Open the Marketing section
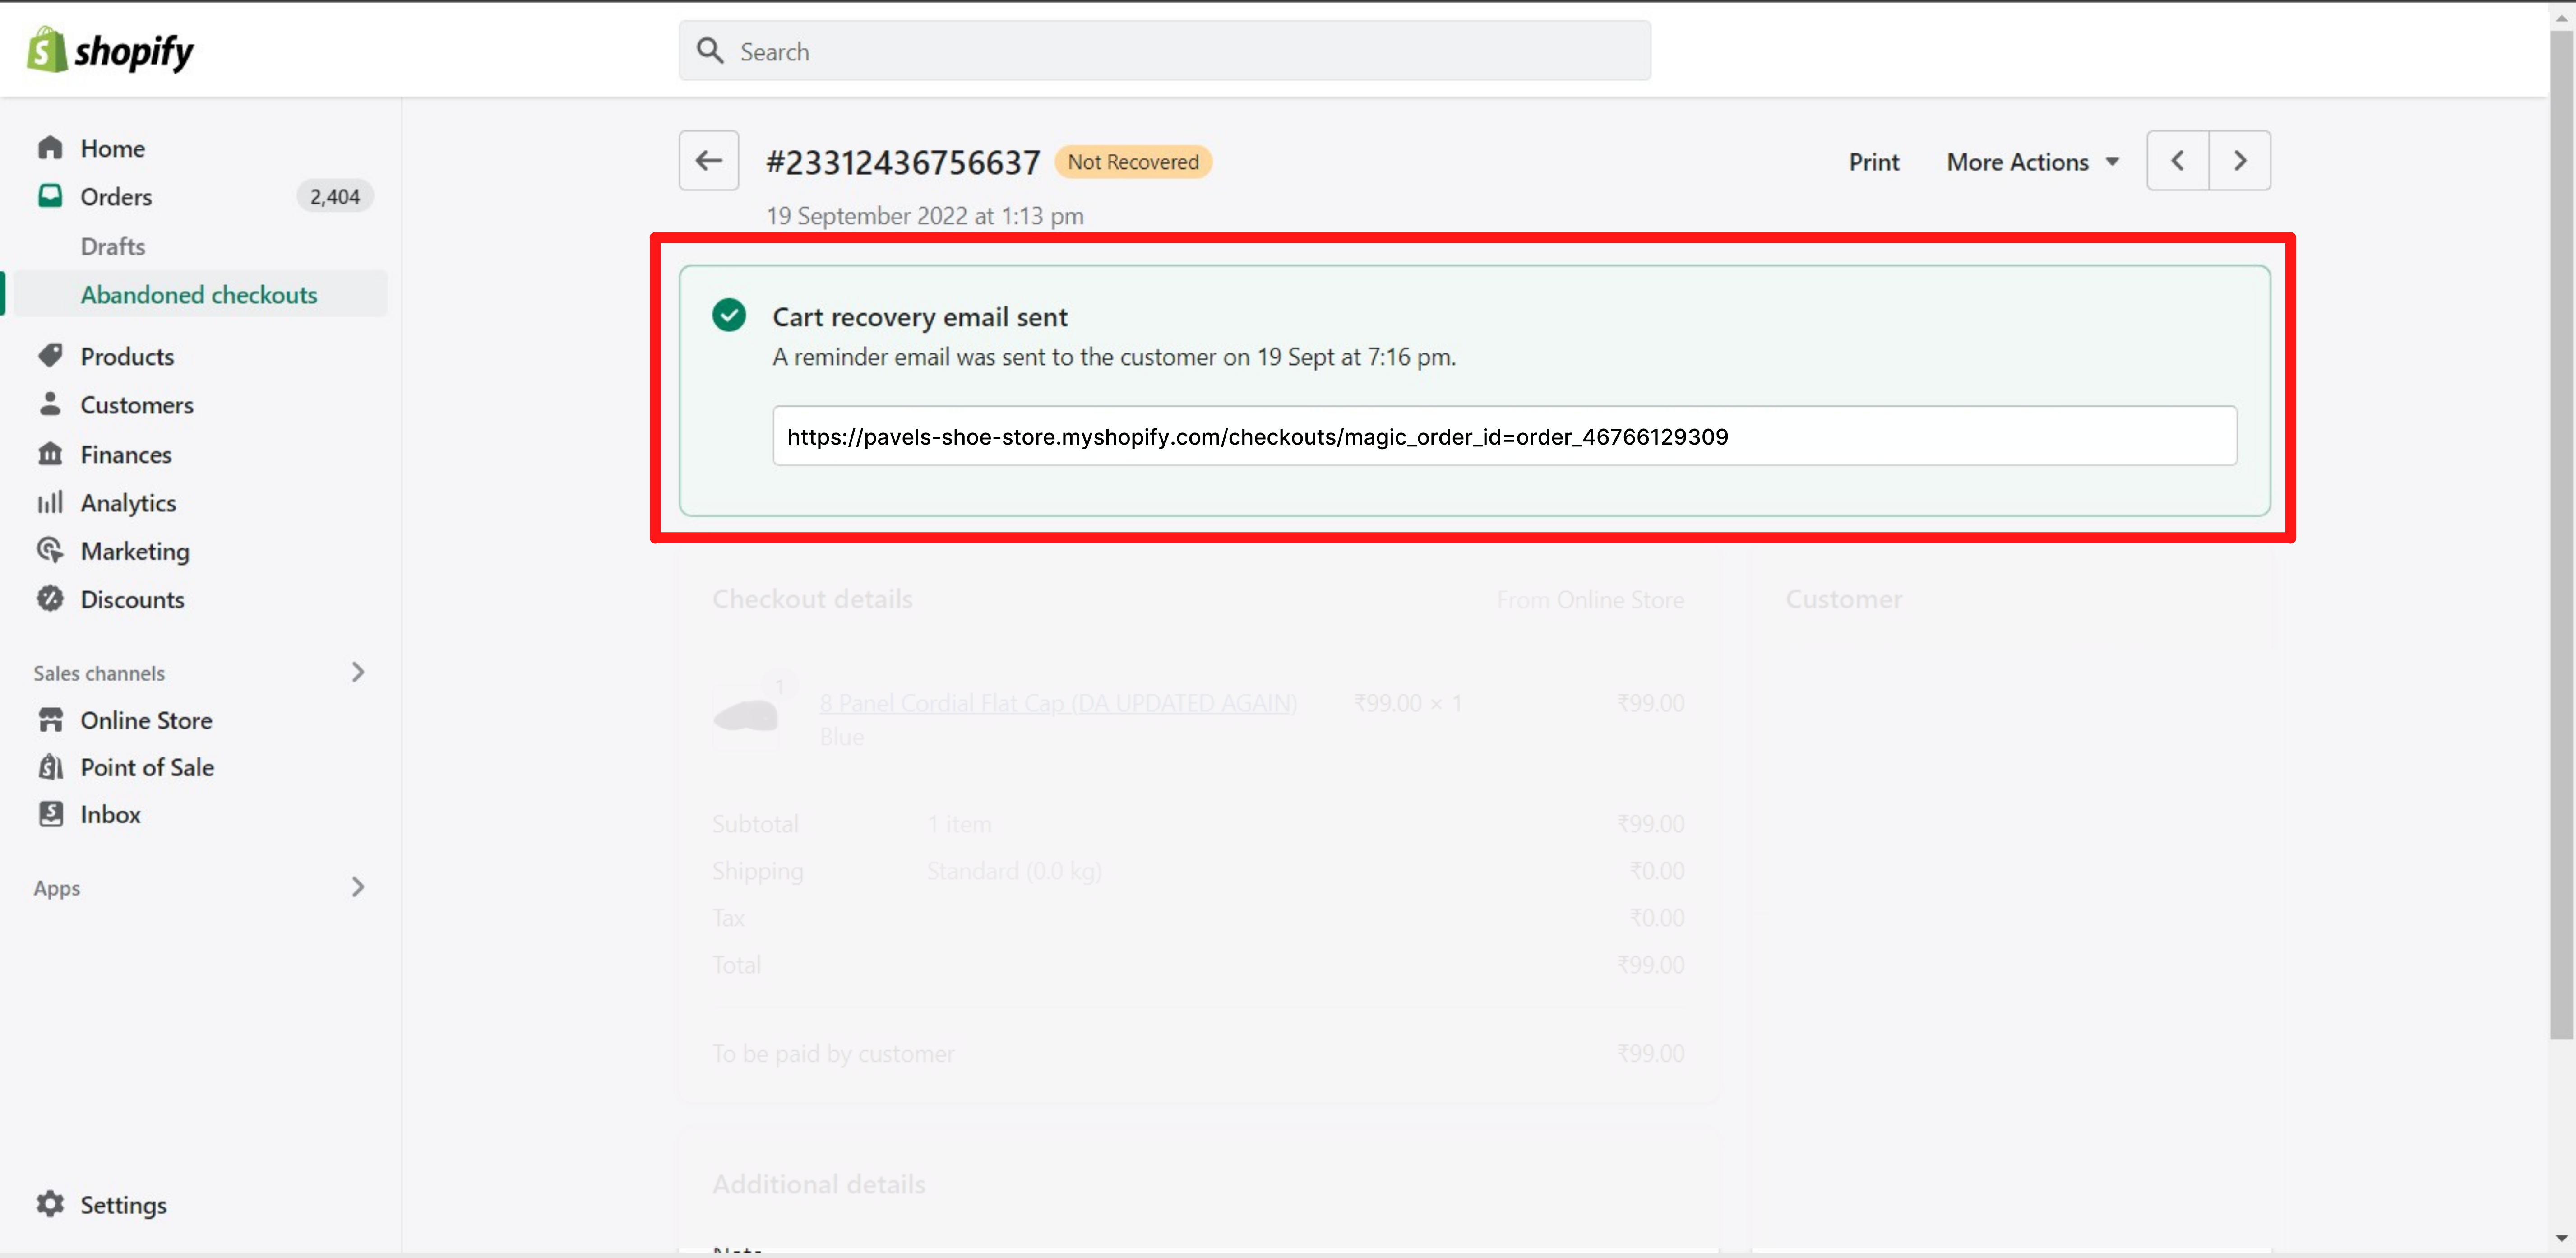Screen dimensions: 2576x1258 click(x=135, y=551)
